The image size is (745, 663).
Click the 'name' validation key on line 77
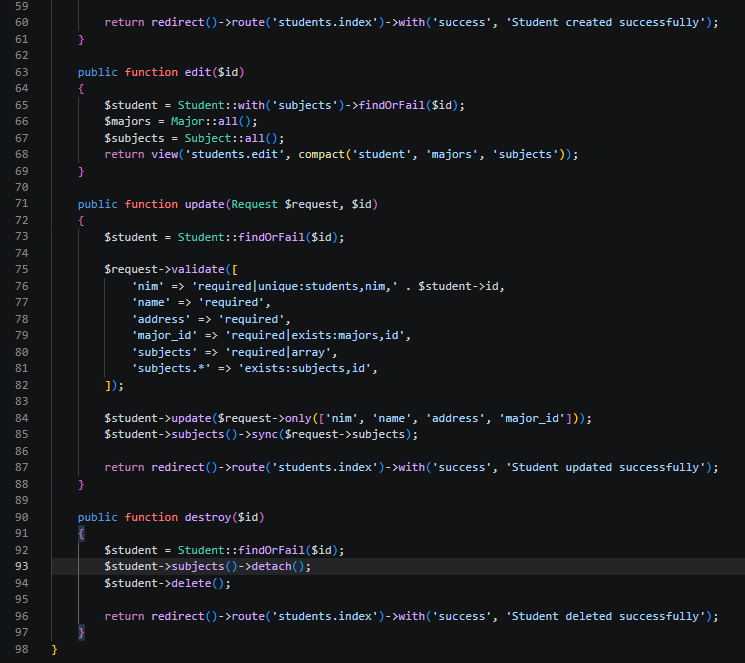[x=151, y=303]
